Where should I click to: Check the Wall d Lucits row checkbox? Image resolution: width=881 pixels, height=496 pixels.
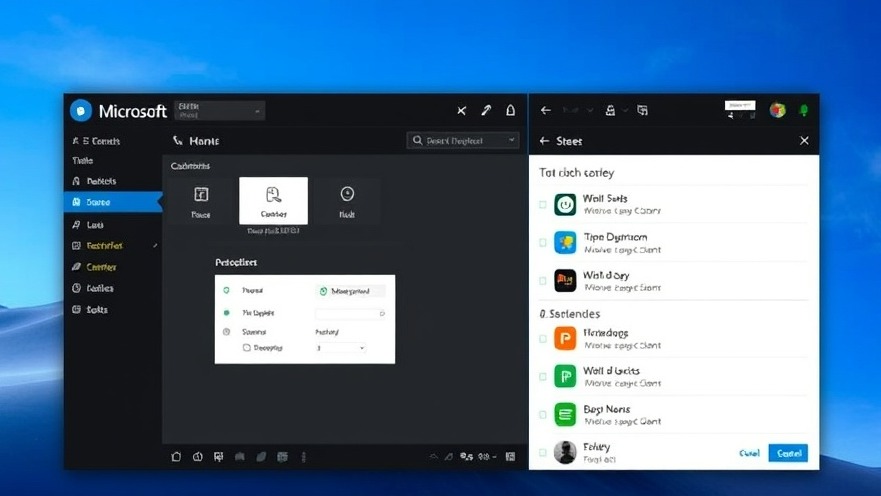(x=543, y=376)
